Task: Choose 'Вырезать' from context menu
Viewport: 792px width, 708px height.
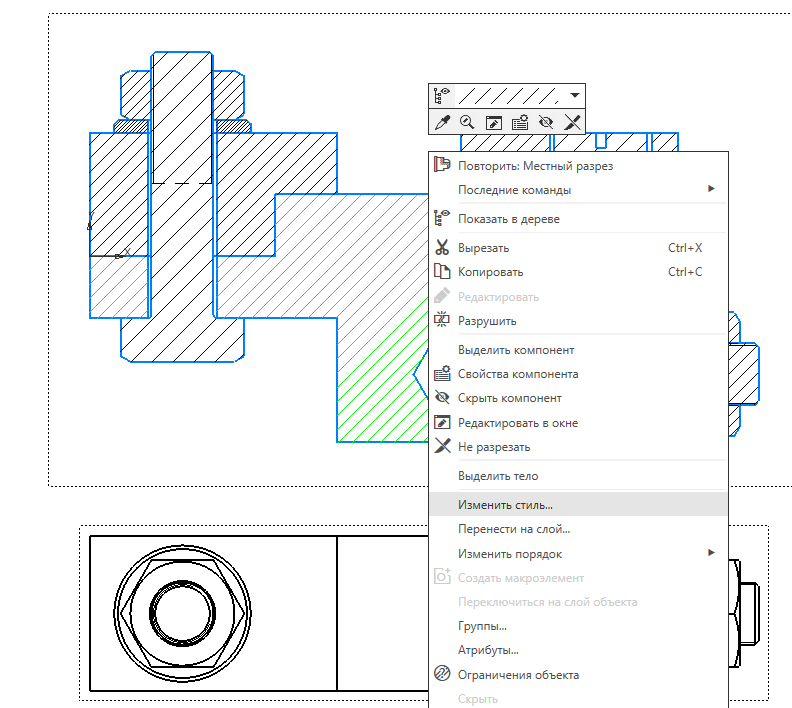Action: [x=578, y=248]
